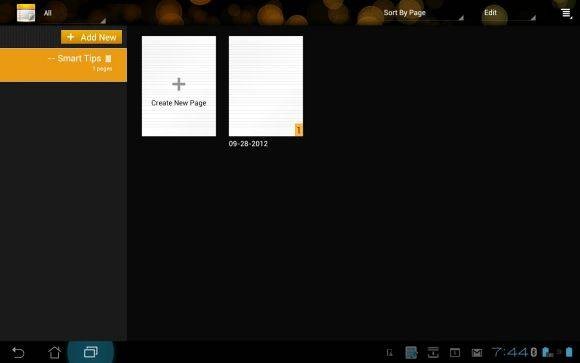The height and width of the screenshot is (363, 580).
Task: Click the Add New notebook button
Action: click(x=91, y=37)
